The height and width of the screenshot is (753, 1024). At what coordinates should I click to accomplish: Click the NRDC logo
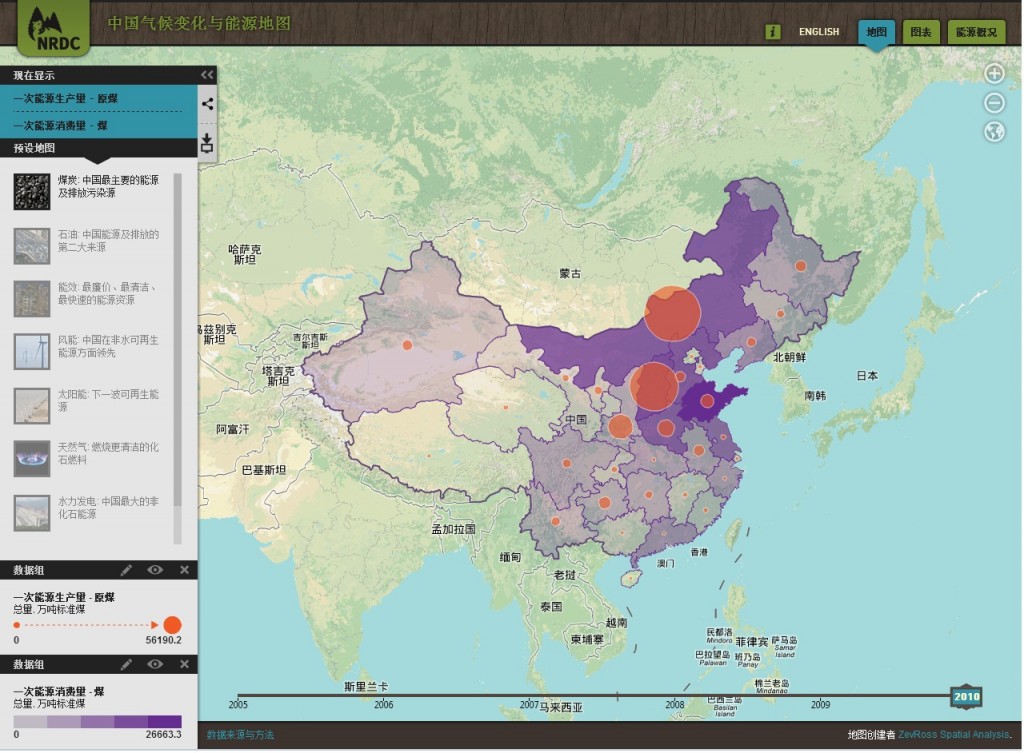click(x=53, y=28)
